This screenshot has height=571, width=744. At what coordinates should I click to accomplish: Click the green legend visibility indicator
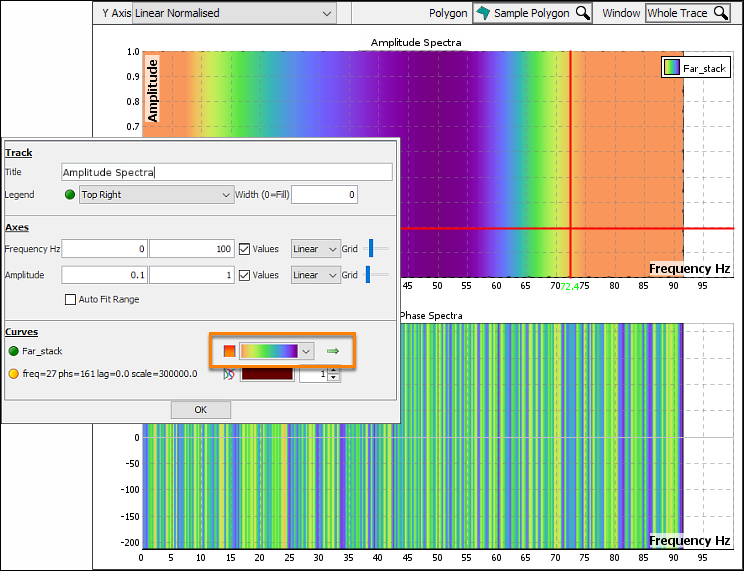[x=70, y=195]
